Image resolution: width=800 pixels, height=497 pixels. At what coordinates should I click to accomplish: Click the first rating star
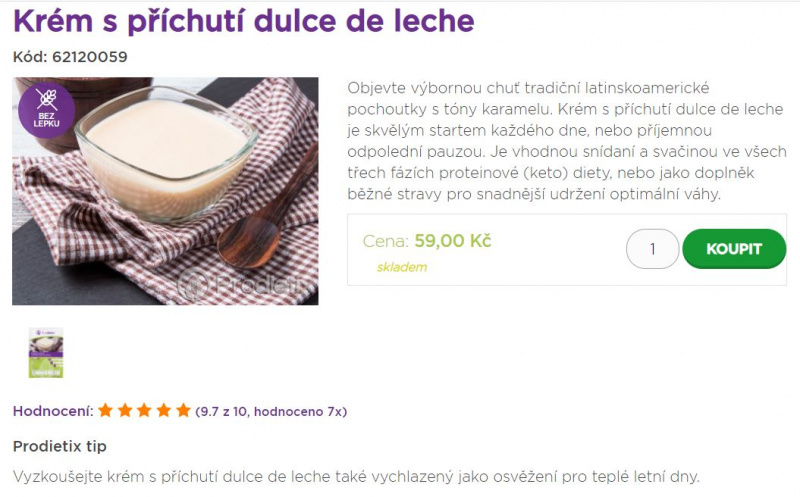pyautogui.click(x=105, y=410)
